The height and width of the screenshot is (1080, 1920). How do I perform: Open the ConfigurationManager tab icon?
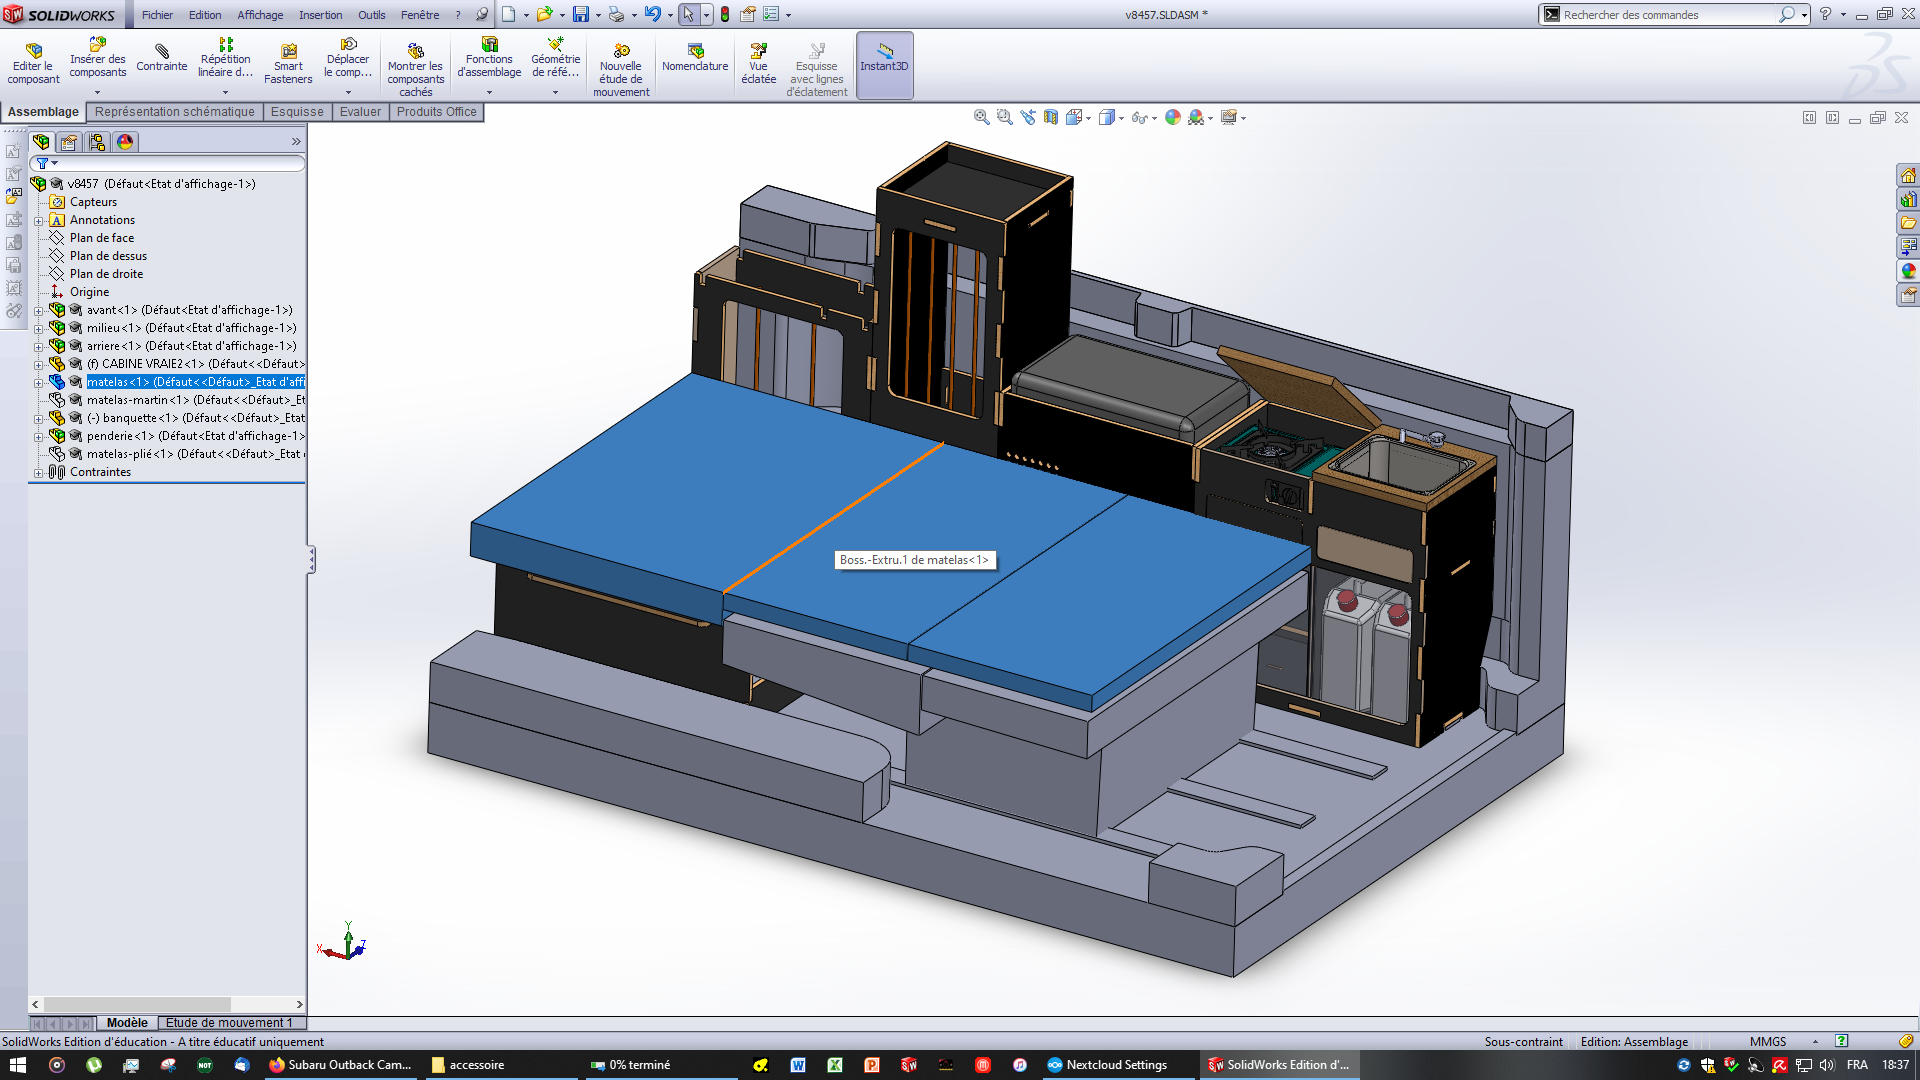tap(97, 142)
